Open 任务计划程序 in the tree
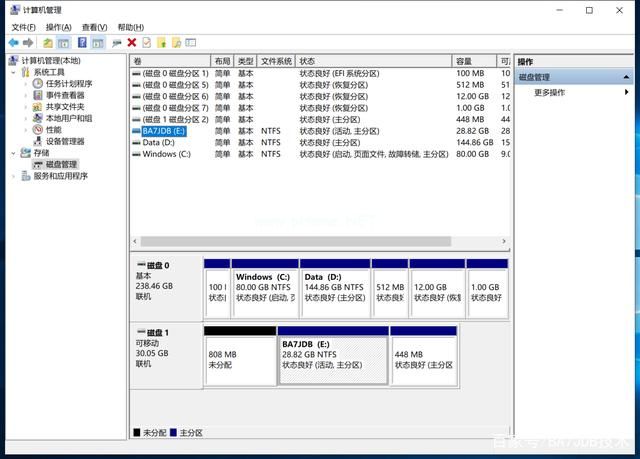 [x=68, y=84]
